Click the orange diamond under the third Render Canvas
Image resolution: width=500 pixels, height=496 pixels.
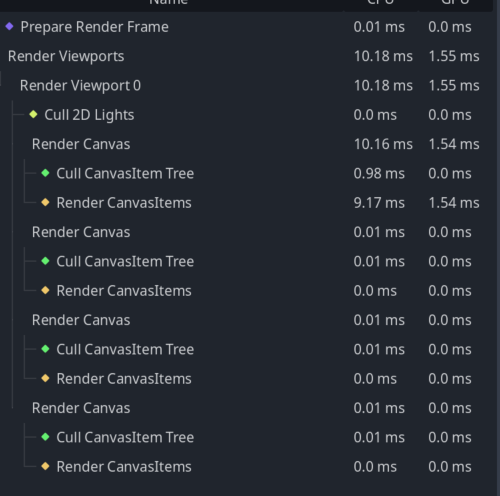45,378
